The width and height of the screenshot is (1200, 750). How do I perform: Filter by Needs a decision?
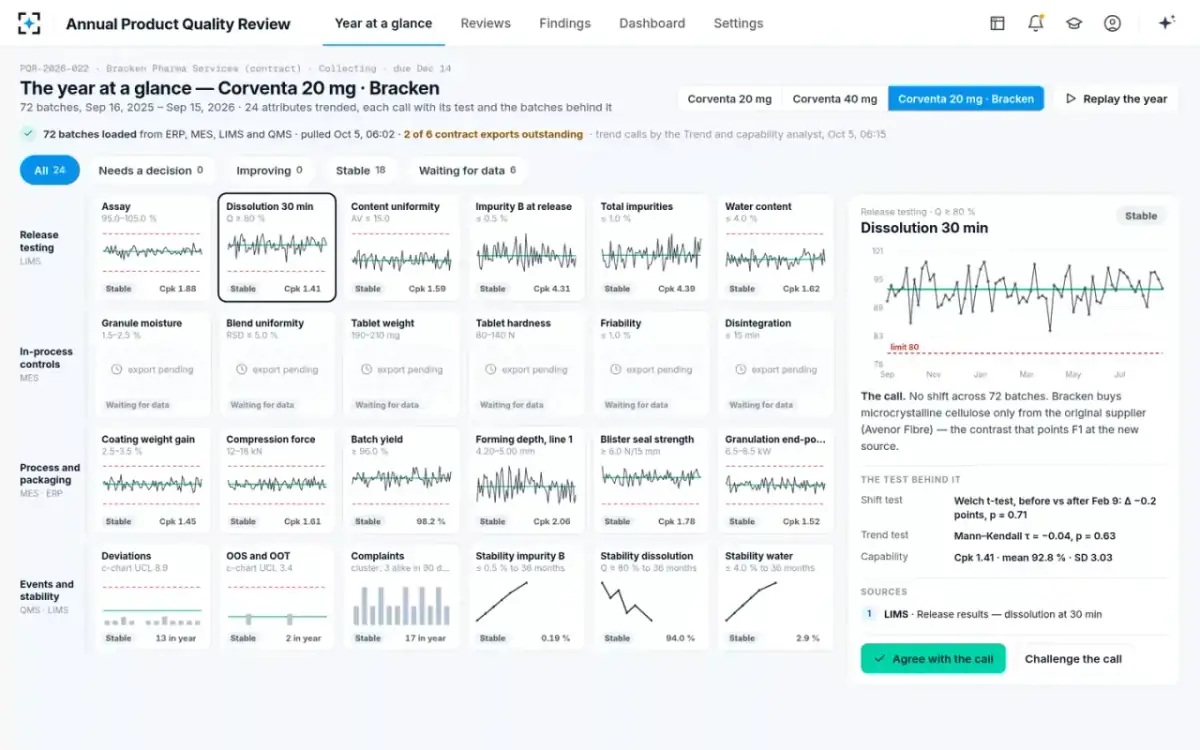(x=151, y=170)
